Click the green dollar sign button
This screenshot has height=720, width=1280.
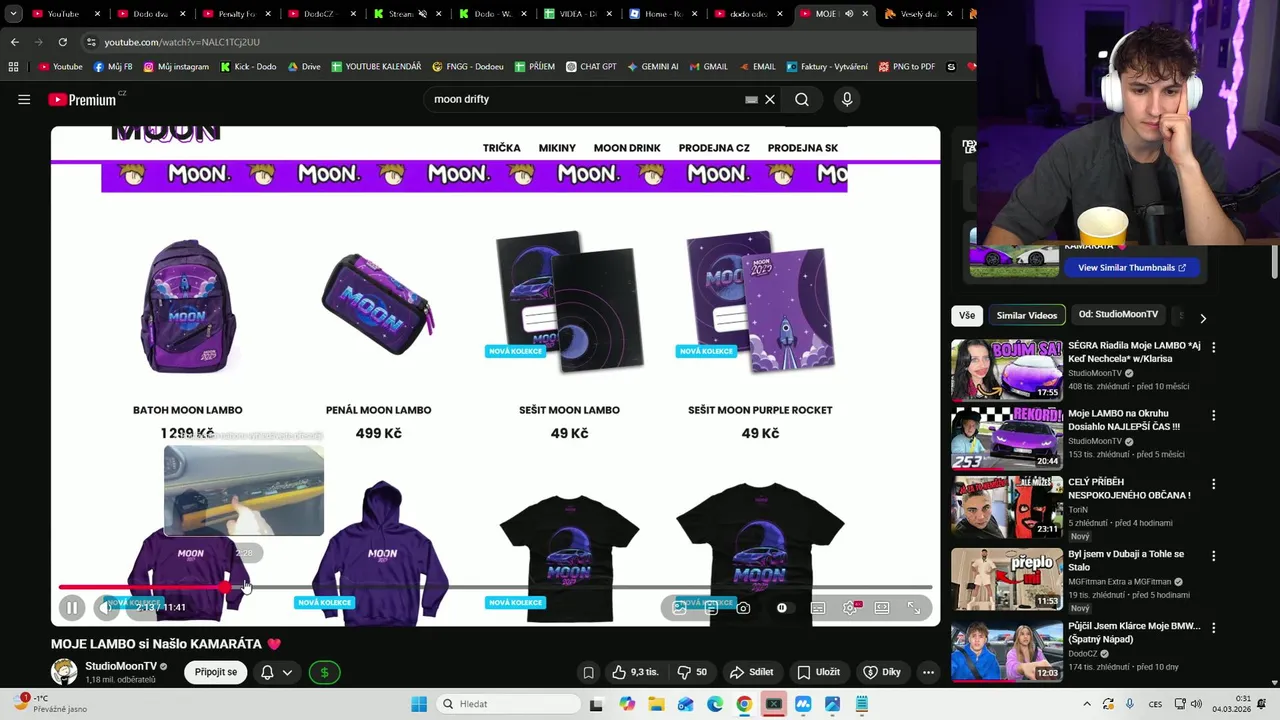click(324, 672)
